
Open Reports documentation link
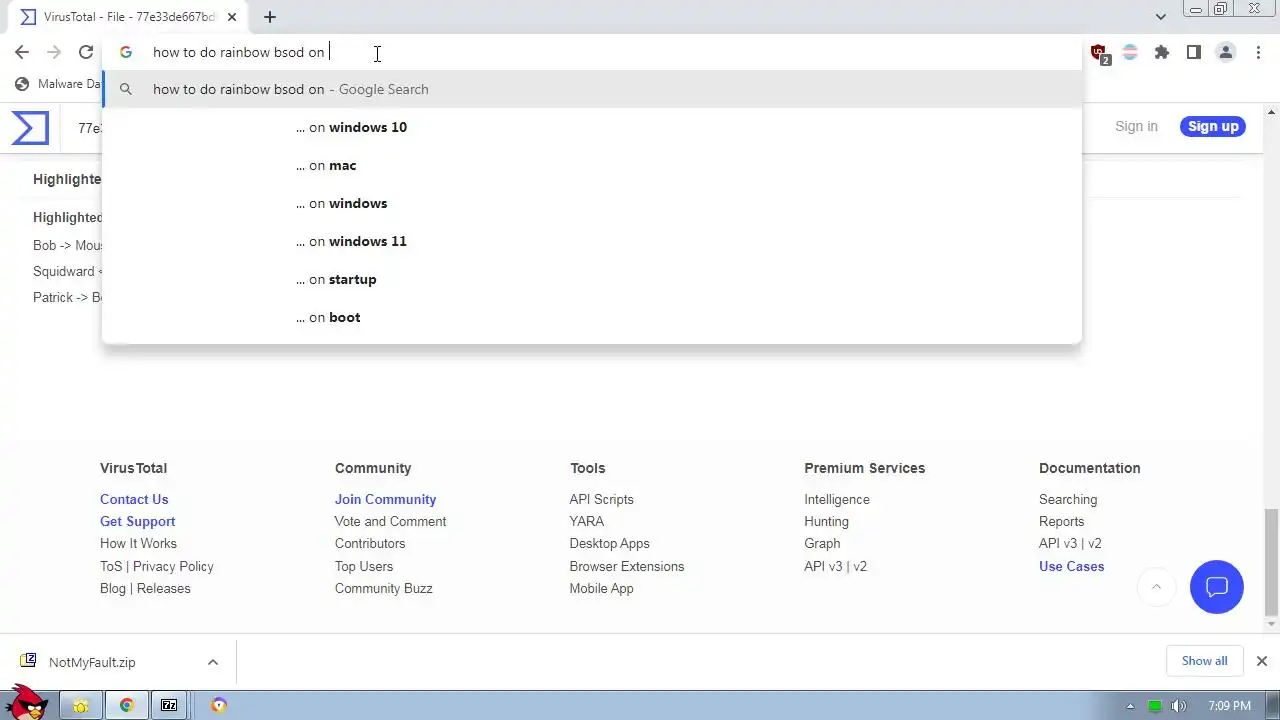click(x=1061, y=521)
